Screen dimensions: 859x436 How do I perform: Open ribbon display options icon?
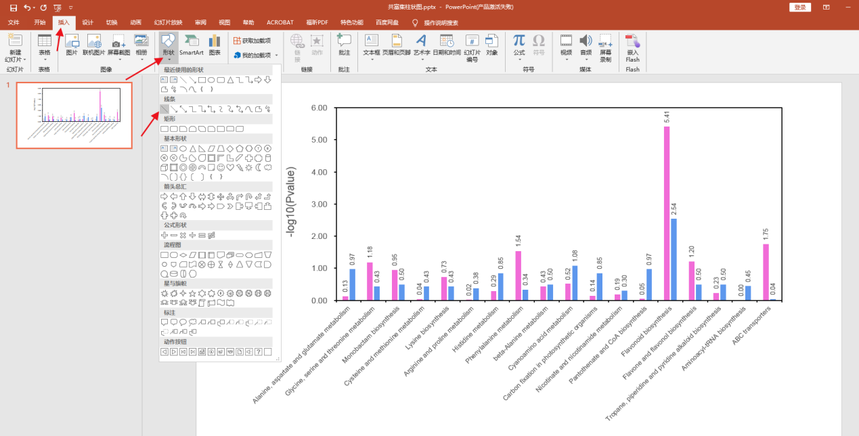[x=826, y=7]
